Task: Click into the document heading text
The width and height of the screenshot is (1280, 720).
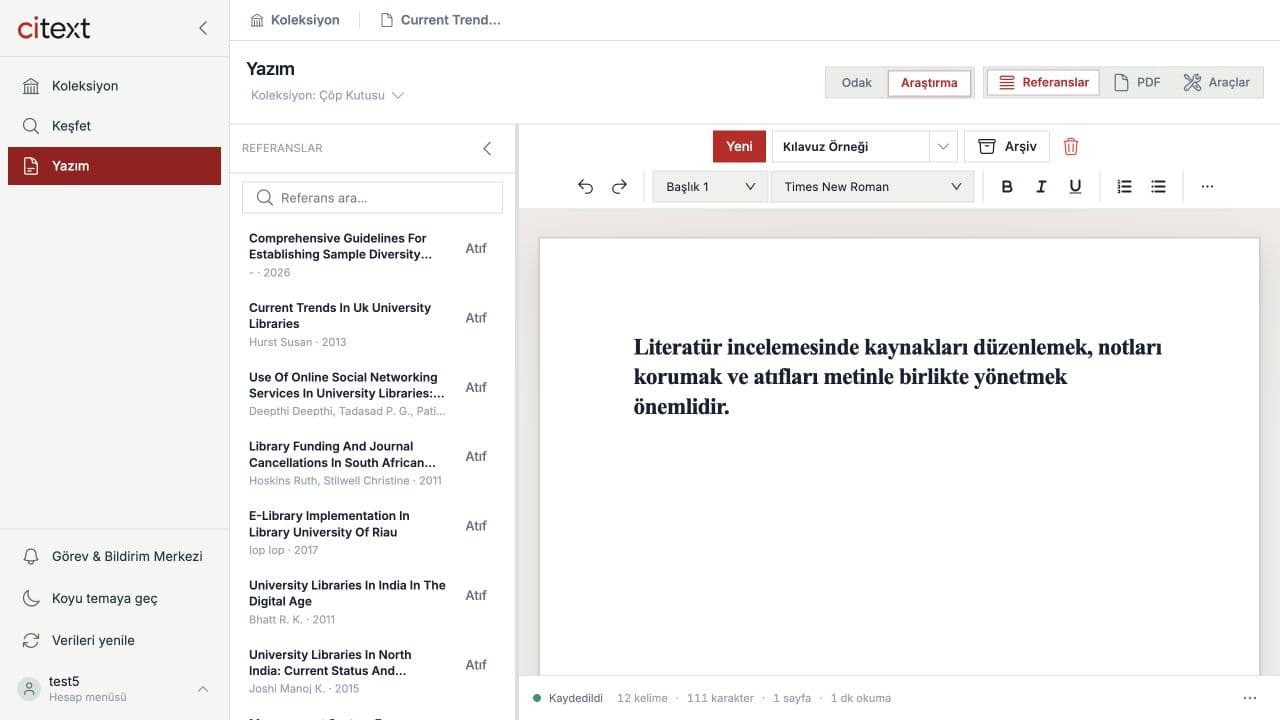Action: (898, 377)
